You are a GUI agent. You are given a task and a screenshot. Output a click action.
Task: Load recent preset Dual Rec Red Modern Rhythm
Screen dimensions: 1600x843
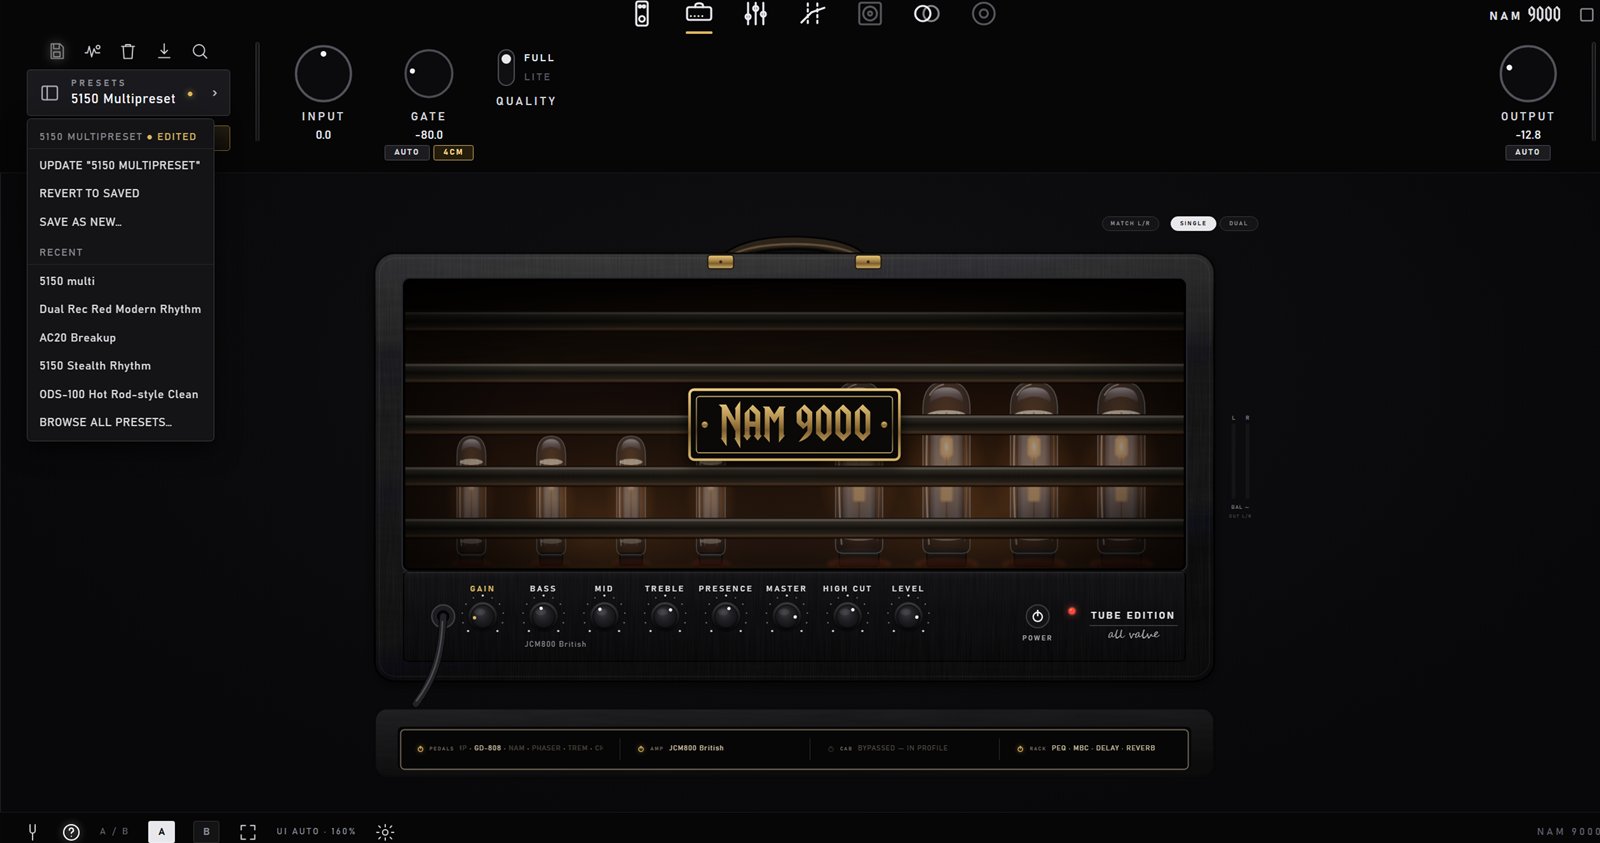point(120,309)
